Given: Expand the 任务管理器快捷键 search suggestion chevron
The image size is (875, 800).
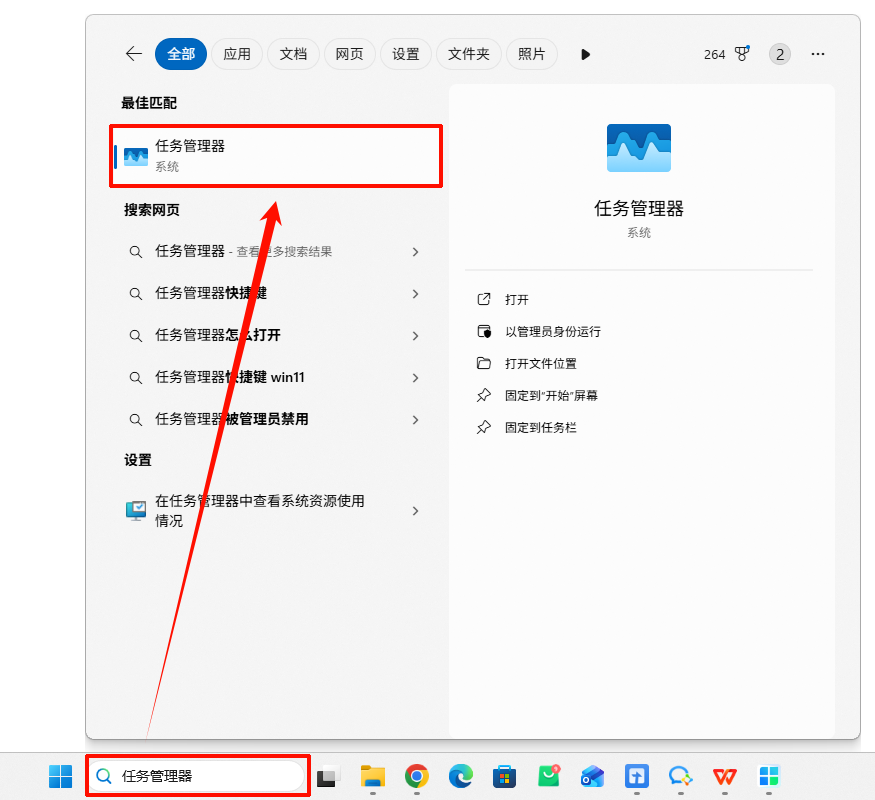Looking at the screenshot, I should pyautogui.click(x=415, y=294).
